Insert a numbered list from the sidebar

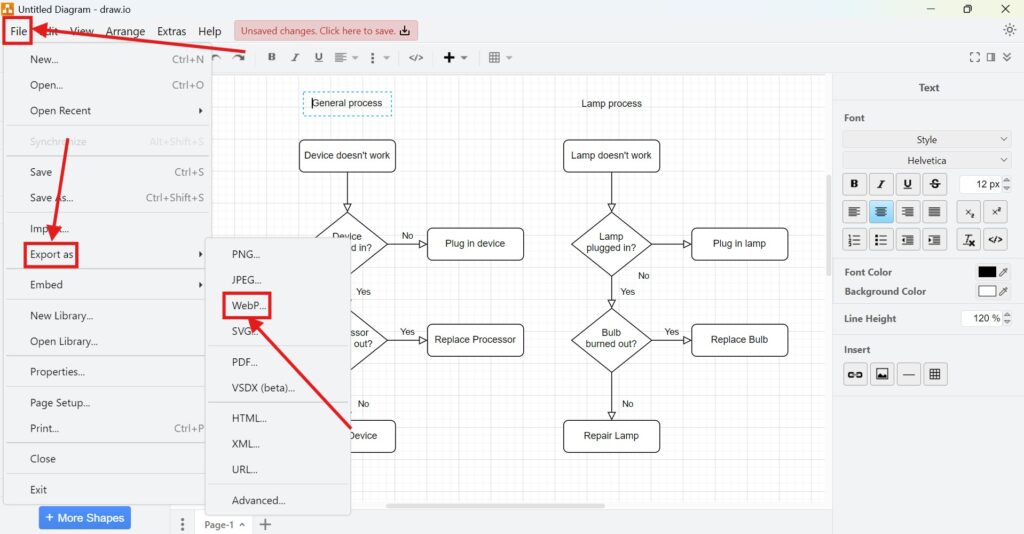tap(854, 240)
